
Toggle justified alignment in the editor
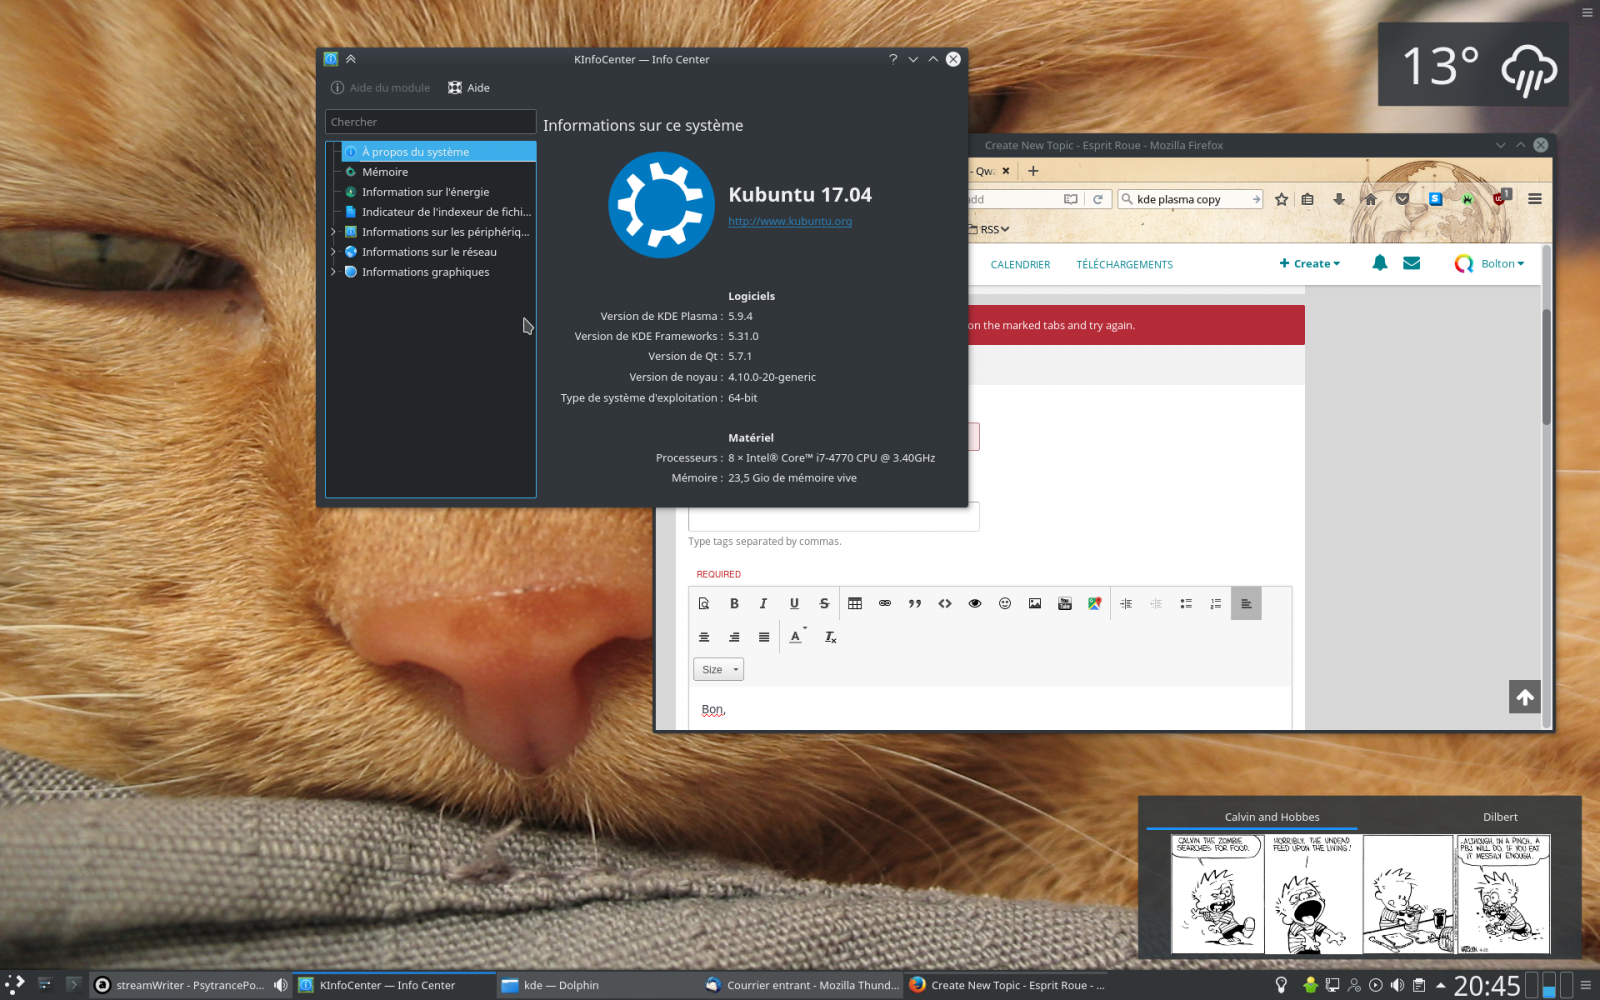click(x=764, y=637)
